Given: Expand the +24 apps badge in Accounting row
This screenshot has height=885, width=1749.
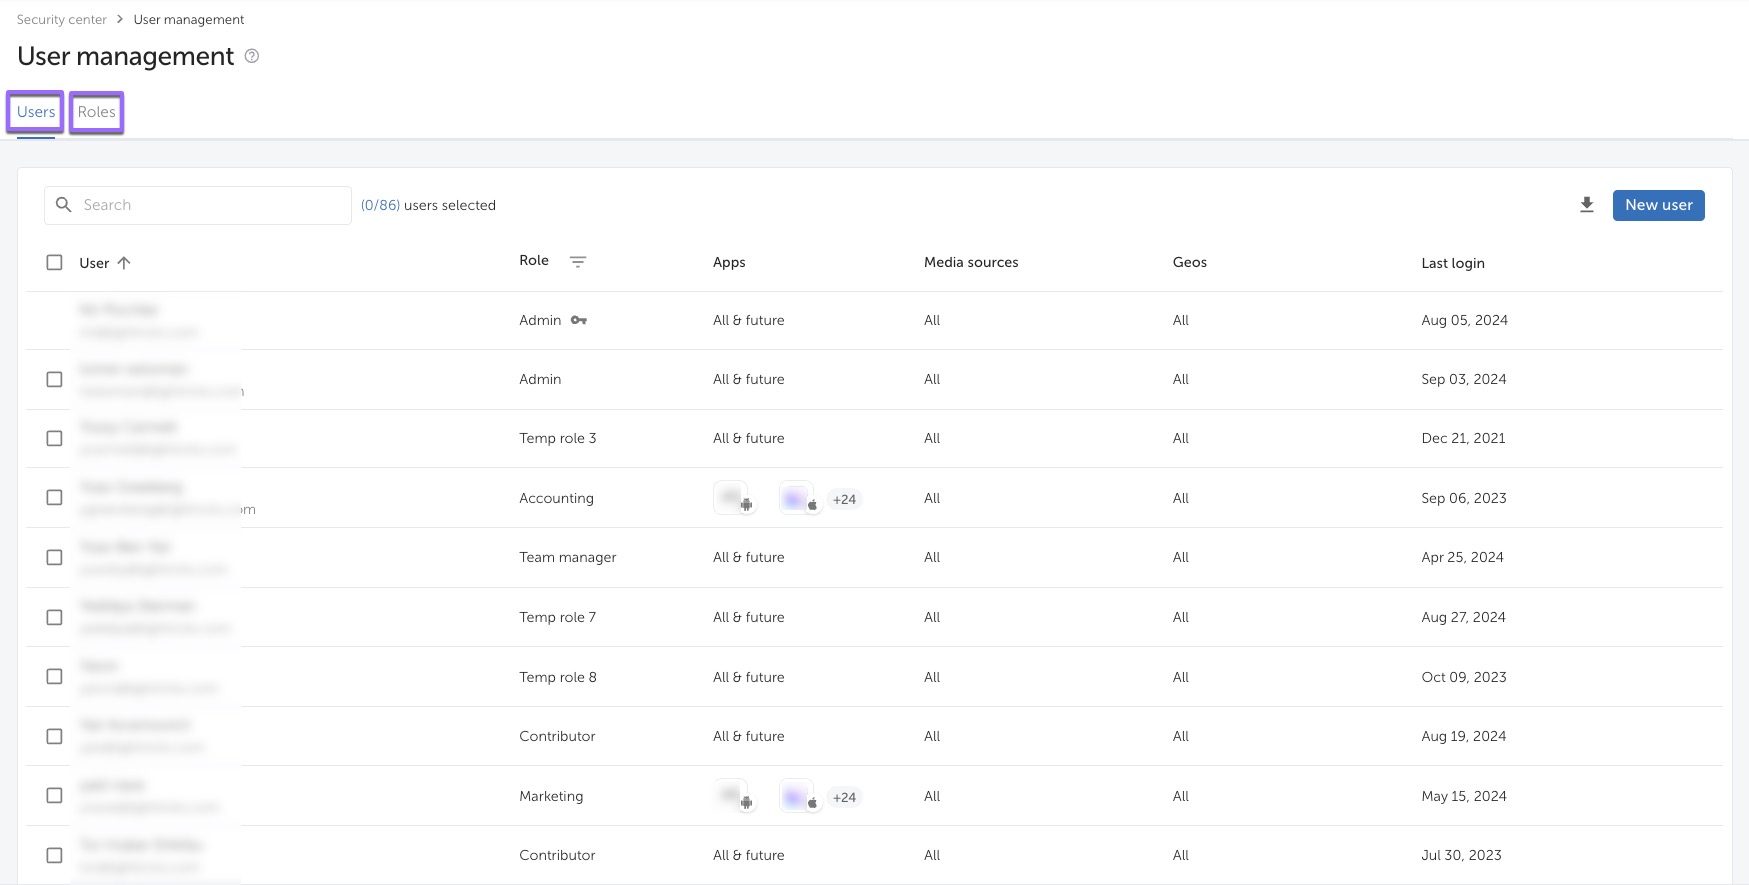Looking at the screenshot, I should 844,499.
